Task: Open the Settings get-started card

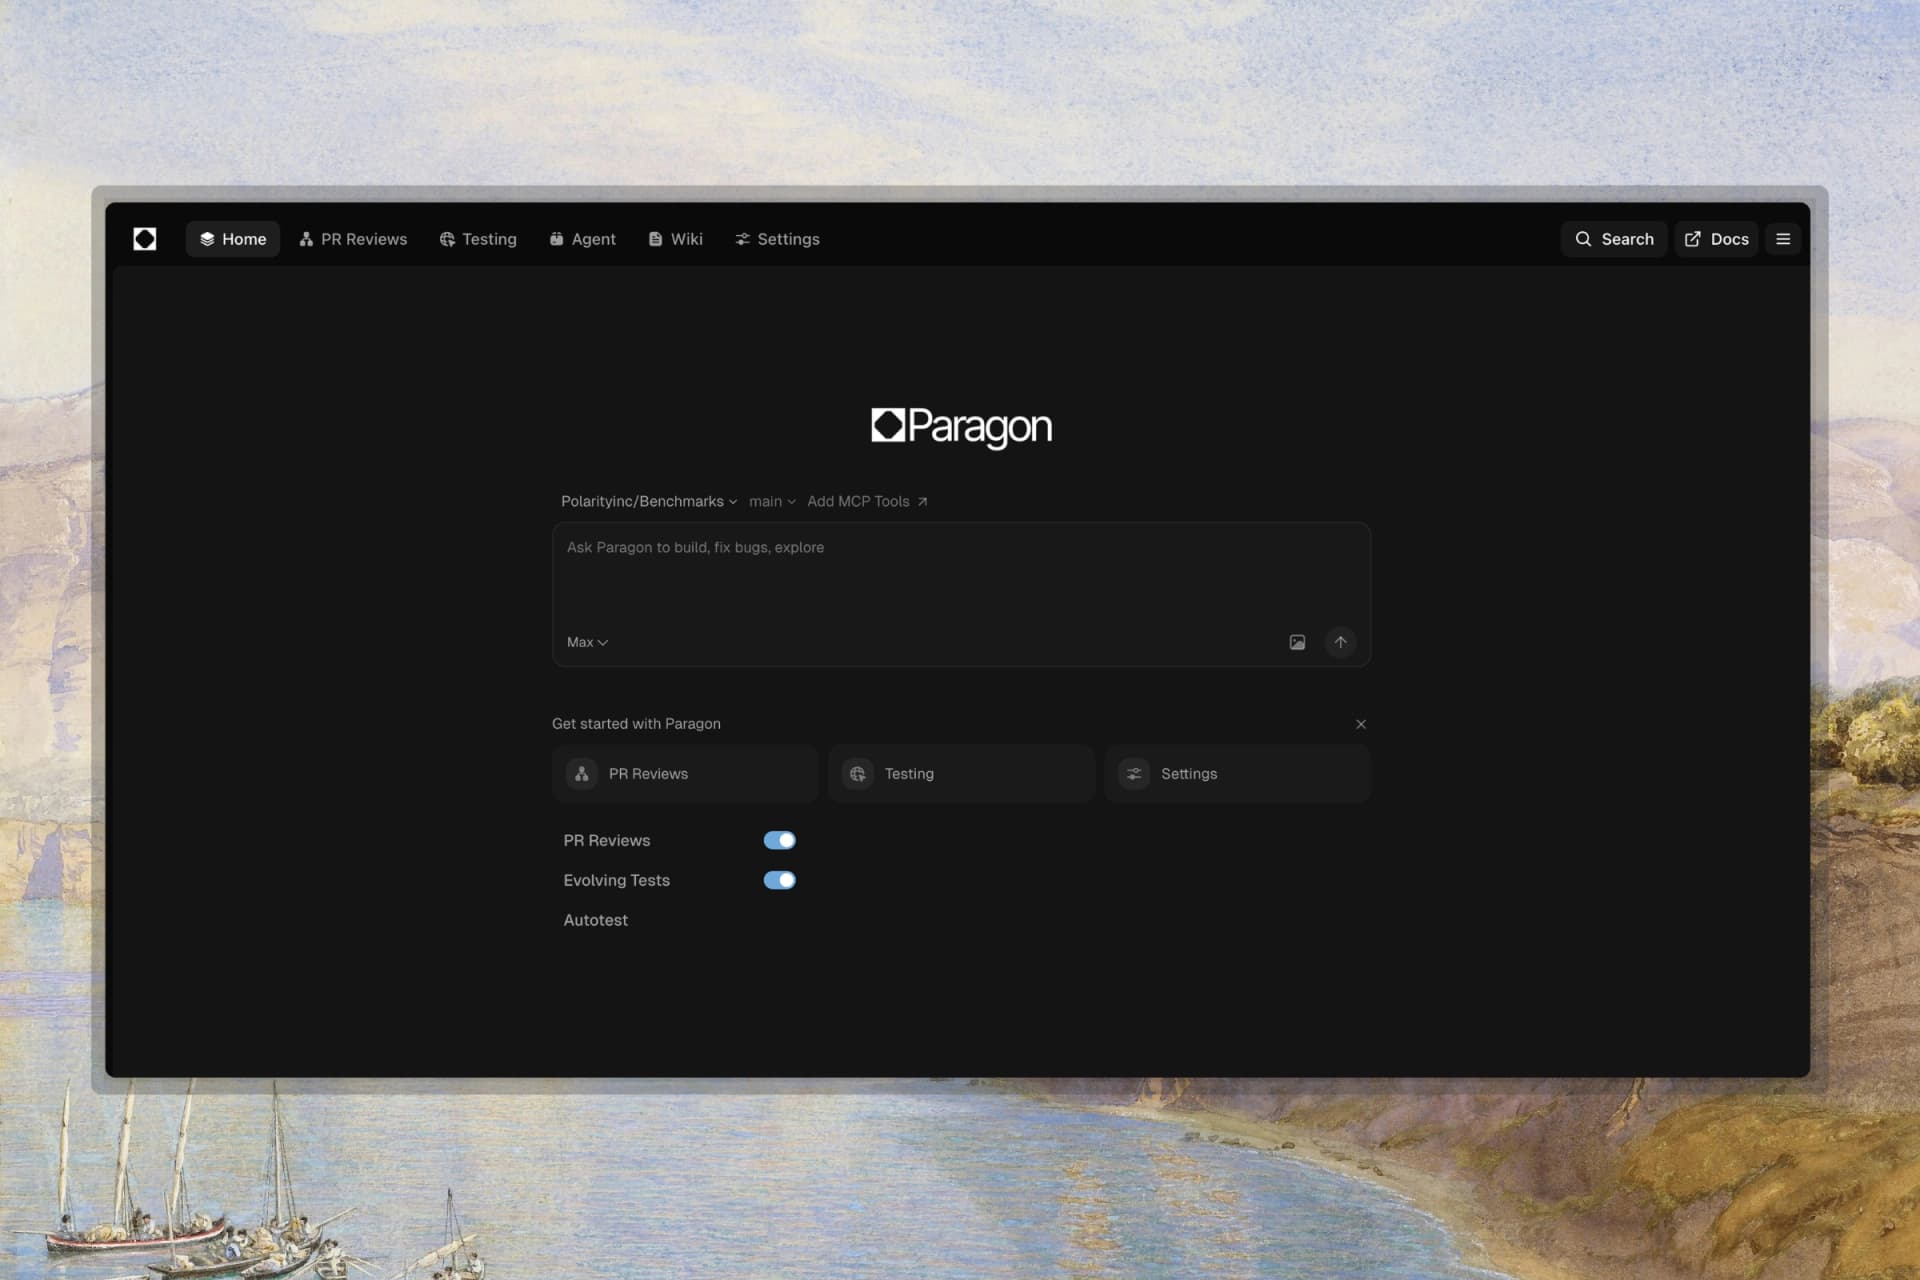Action: [x=1237, y=774]
